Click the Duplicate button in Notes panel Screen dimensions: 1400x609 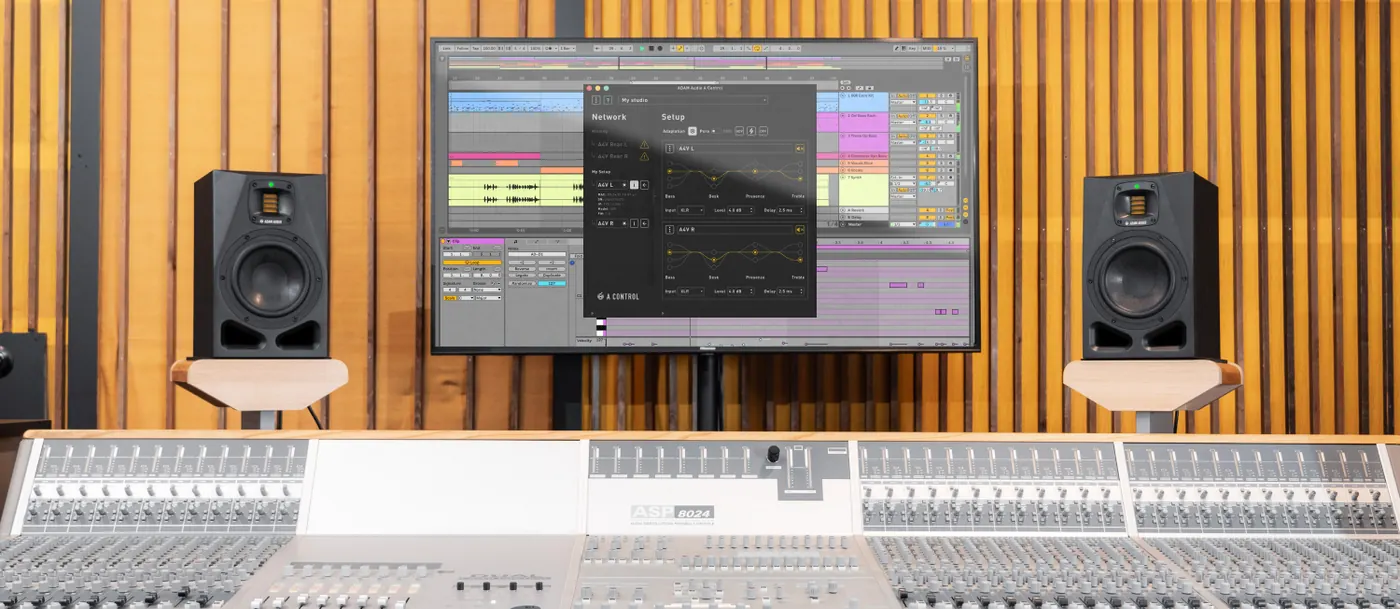[552, 275]
